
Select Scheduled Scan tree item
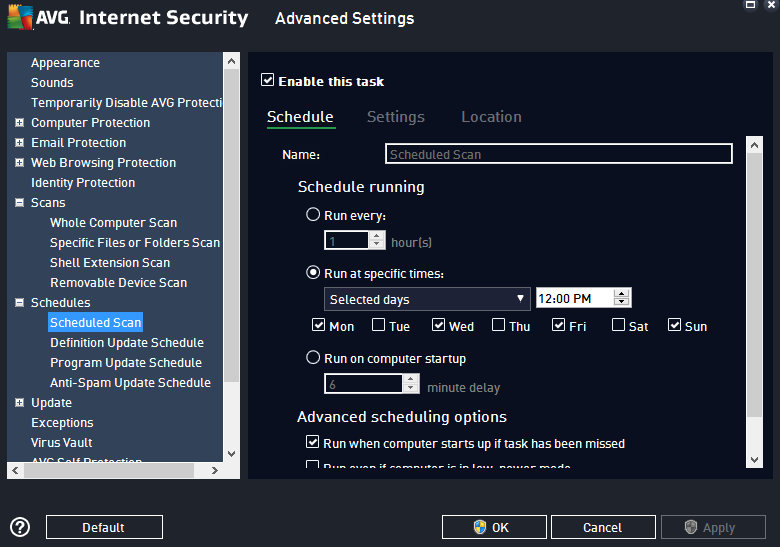click(96, 322)
